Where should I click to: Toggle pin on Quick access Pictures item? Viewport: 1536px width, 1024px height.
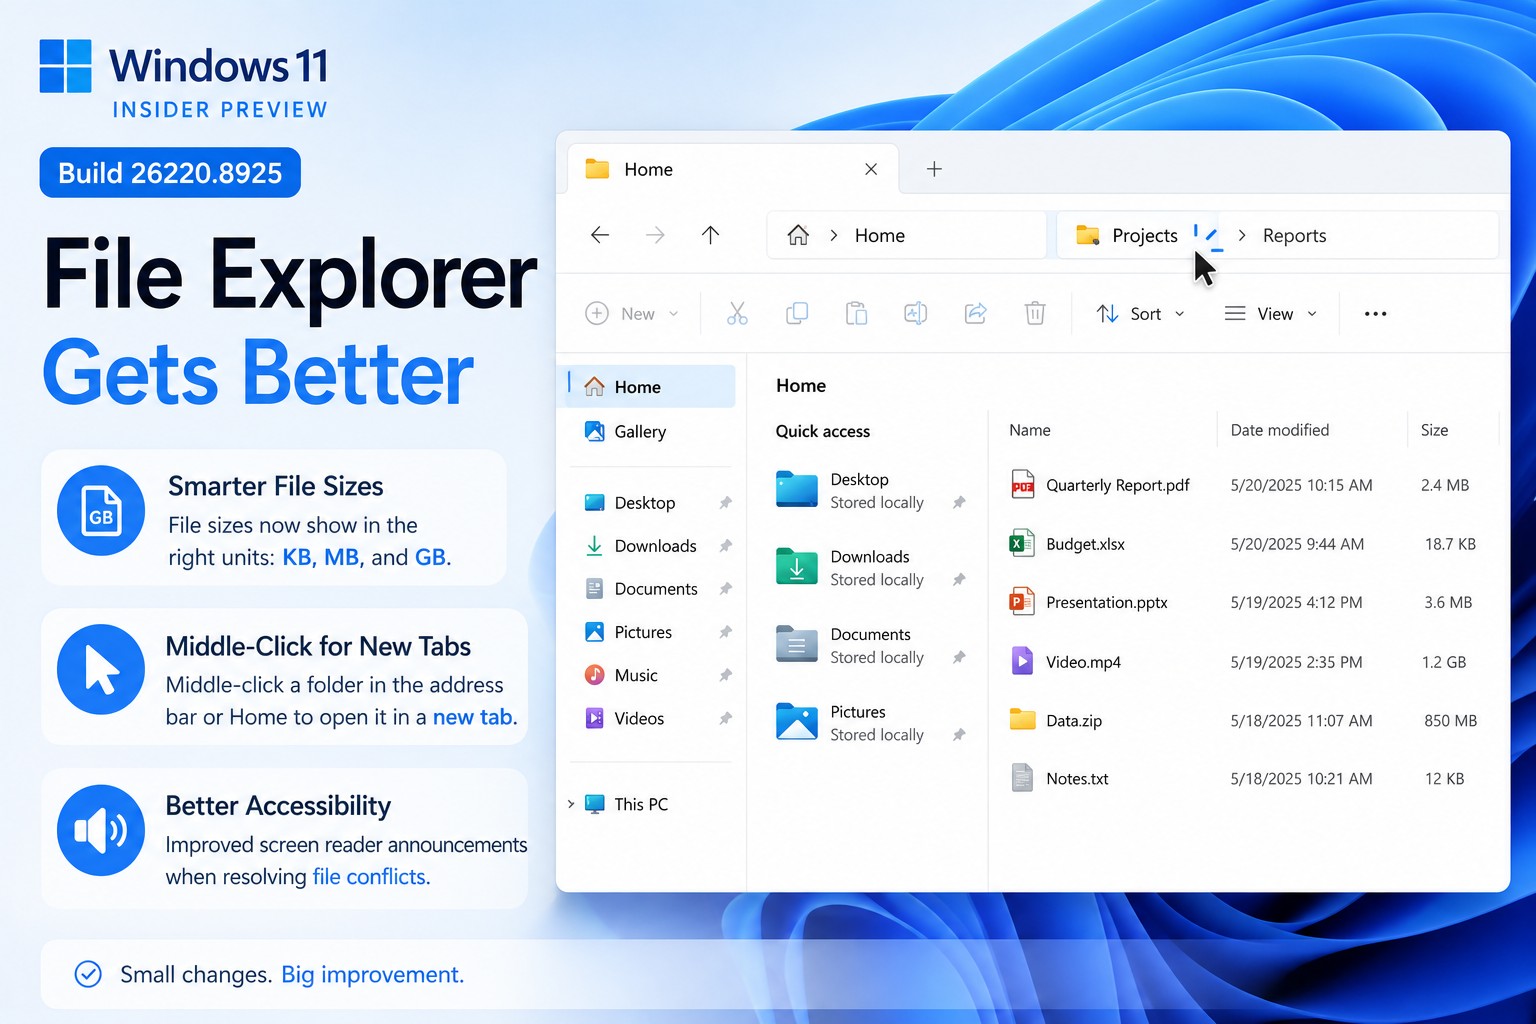(959, 735)
